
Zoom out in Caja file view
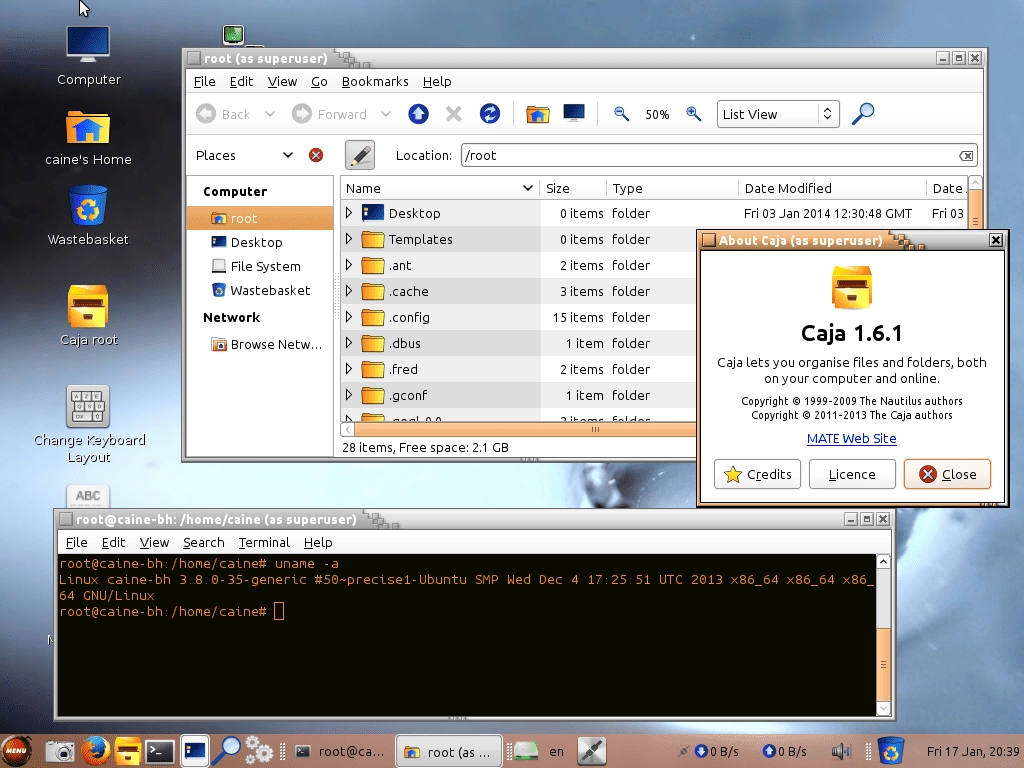(x=621, y=114)
